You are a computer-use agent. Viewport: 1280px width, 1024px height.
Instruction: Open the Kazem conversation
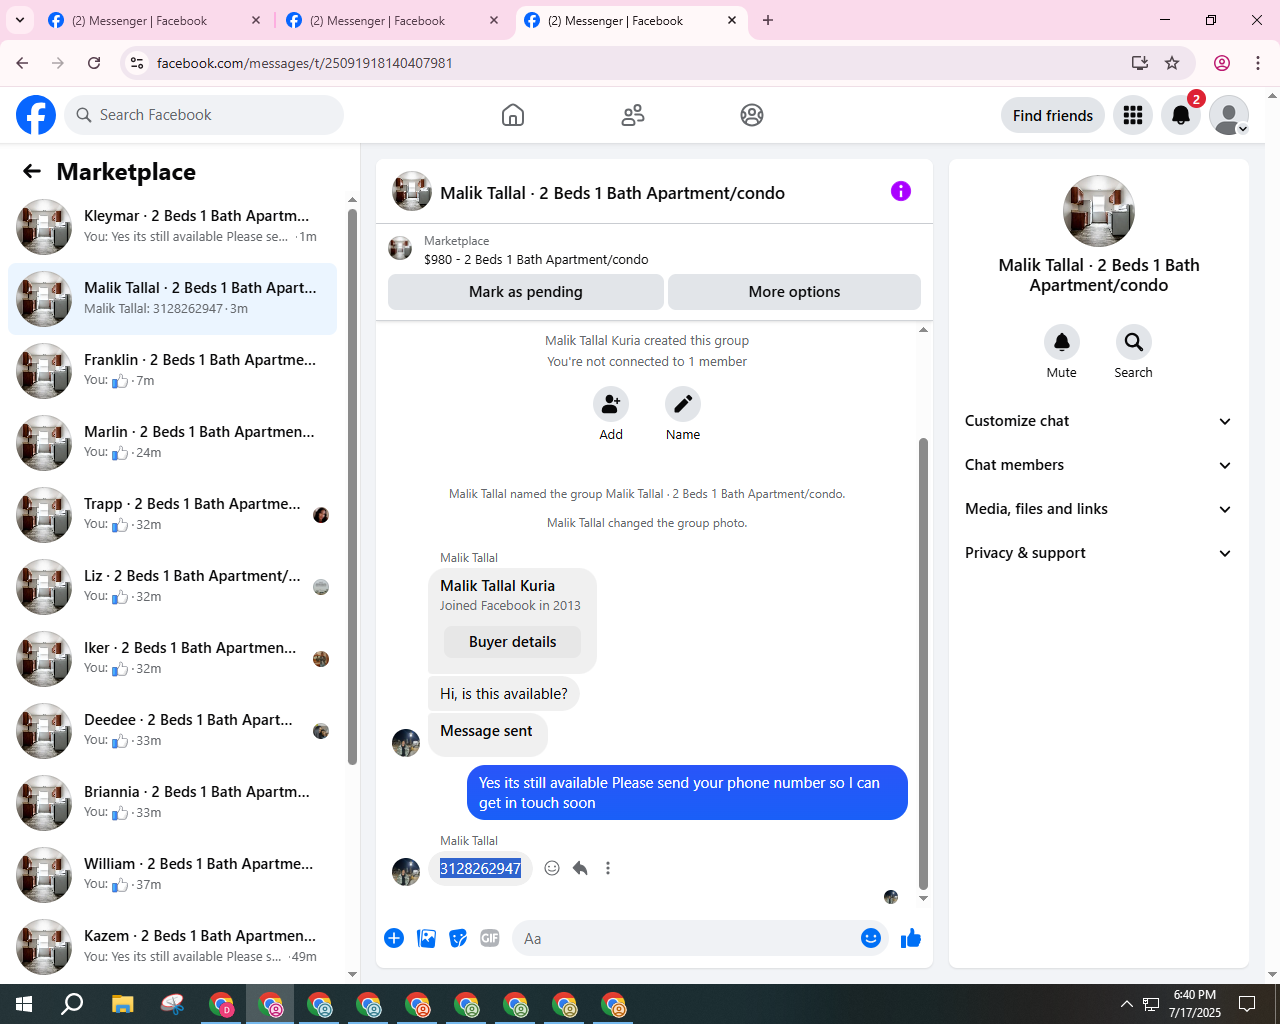click(172, 947)
